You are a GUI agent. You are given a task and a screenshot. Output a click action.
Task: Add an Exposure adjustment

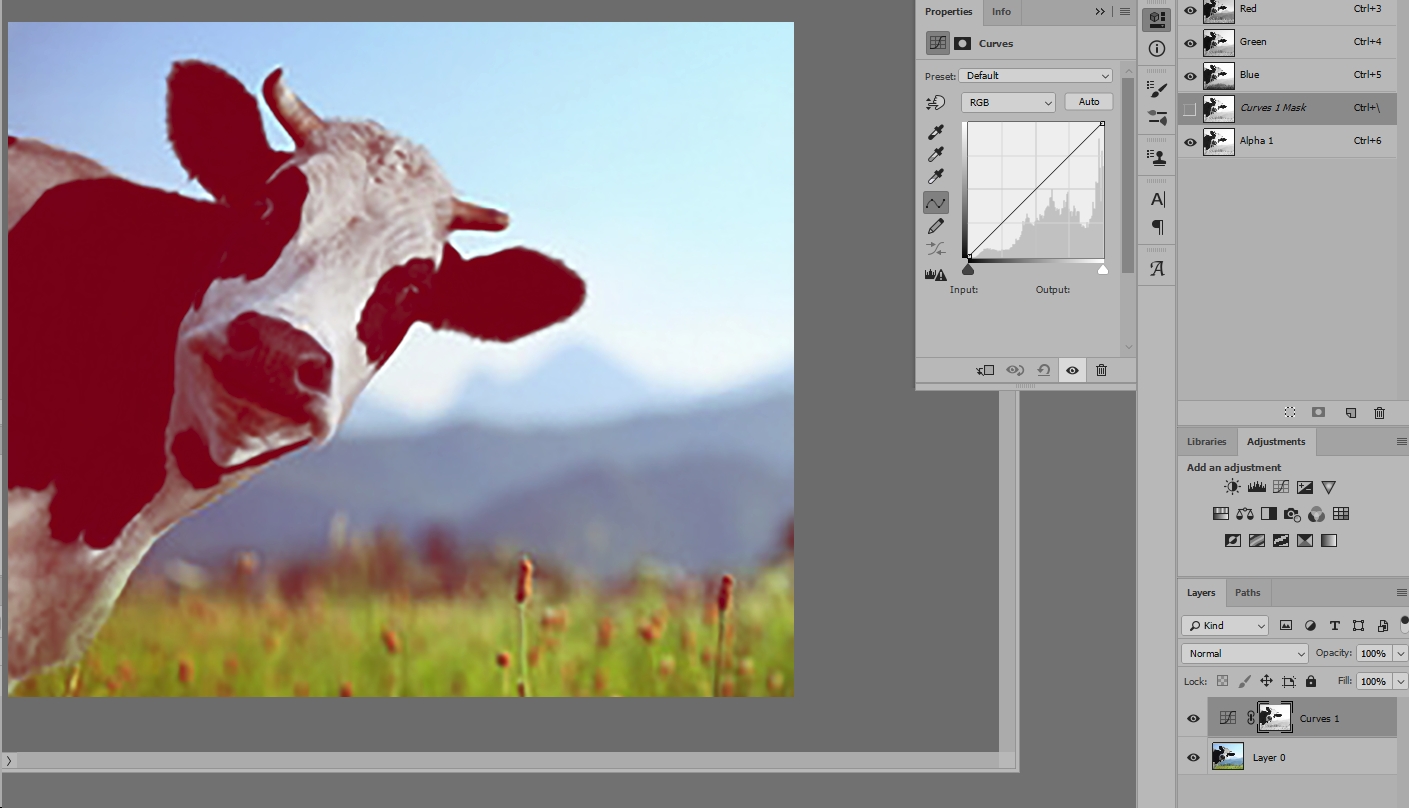tap(1305, 487)
